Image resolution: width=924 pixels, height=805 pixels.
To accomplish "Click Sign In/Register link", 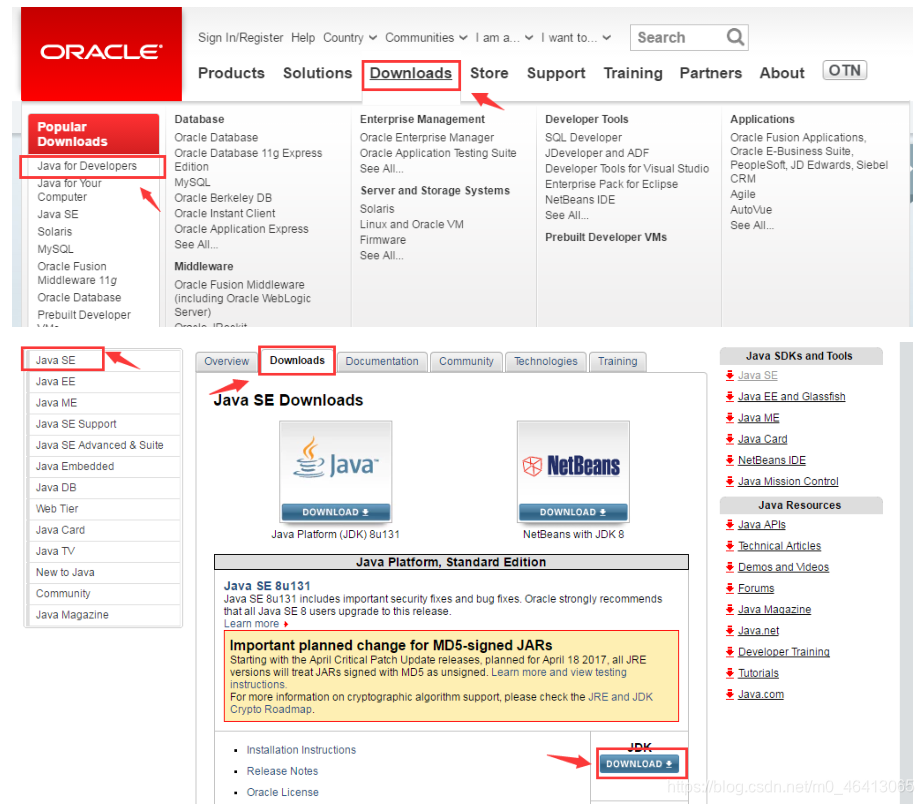I will click(x=240, y=38).
